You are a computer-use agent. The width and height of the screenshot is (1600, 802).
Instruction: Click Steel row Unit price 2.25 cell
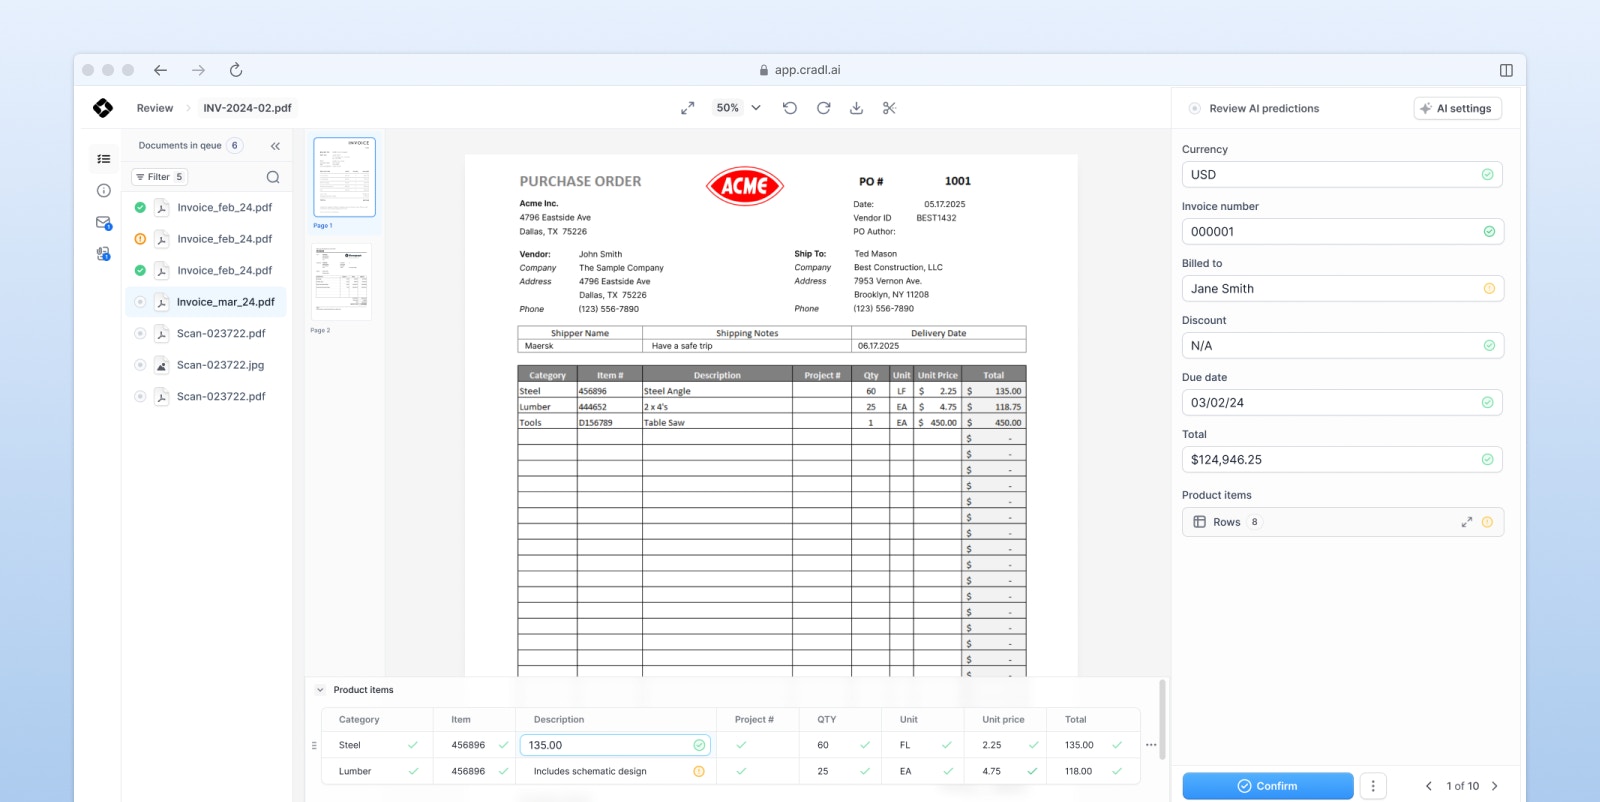[x=1005, y=745]
